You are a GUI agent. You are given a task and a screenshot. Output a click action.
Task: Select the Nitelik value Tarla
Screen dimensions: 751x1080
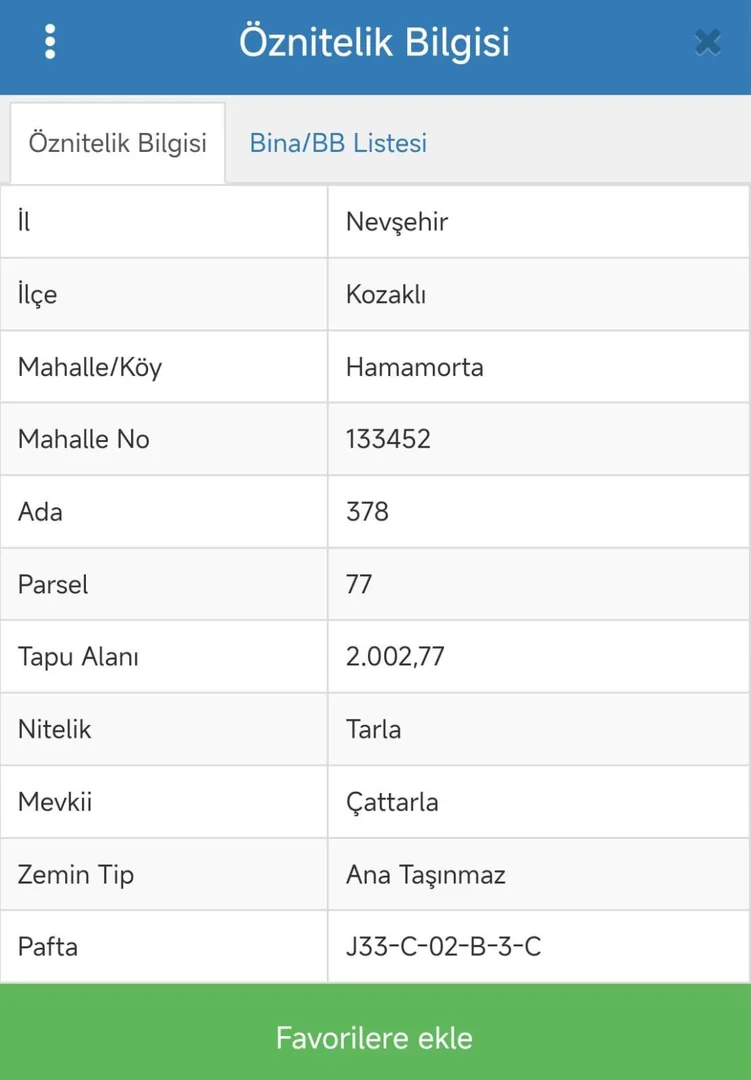click(373, 729)
